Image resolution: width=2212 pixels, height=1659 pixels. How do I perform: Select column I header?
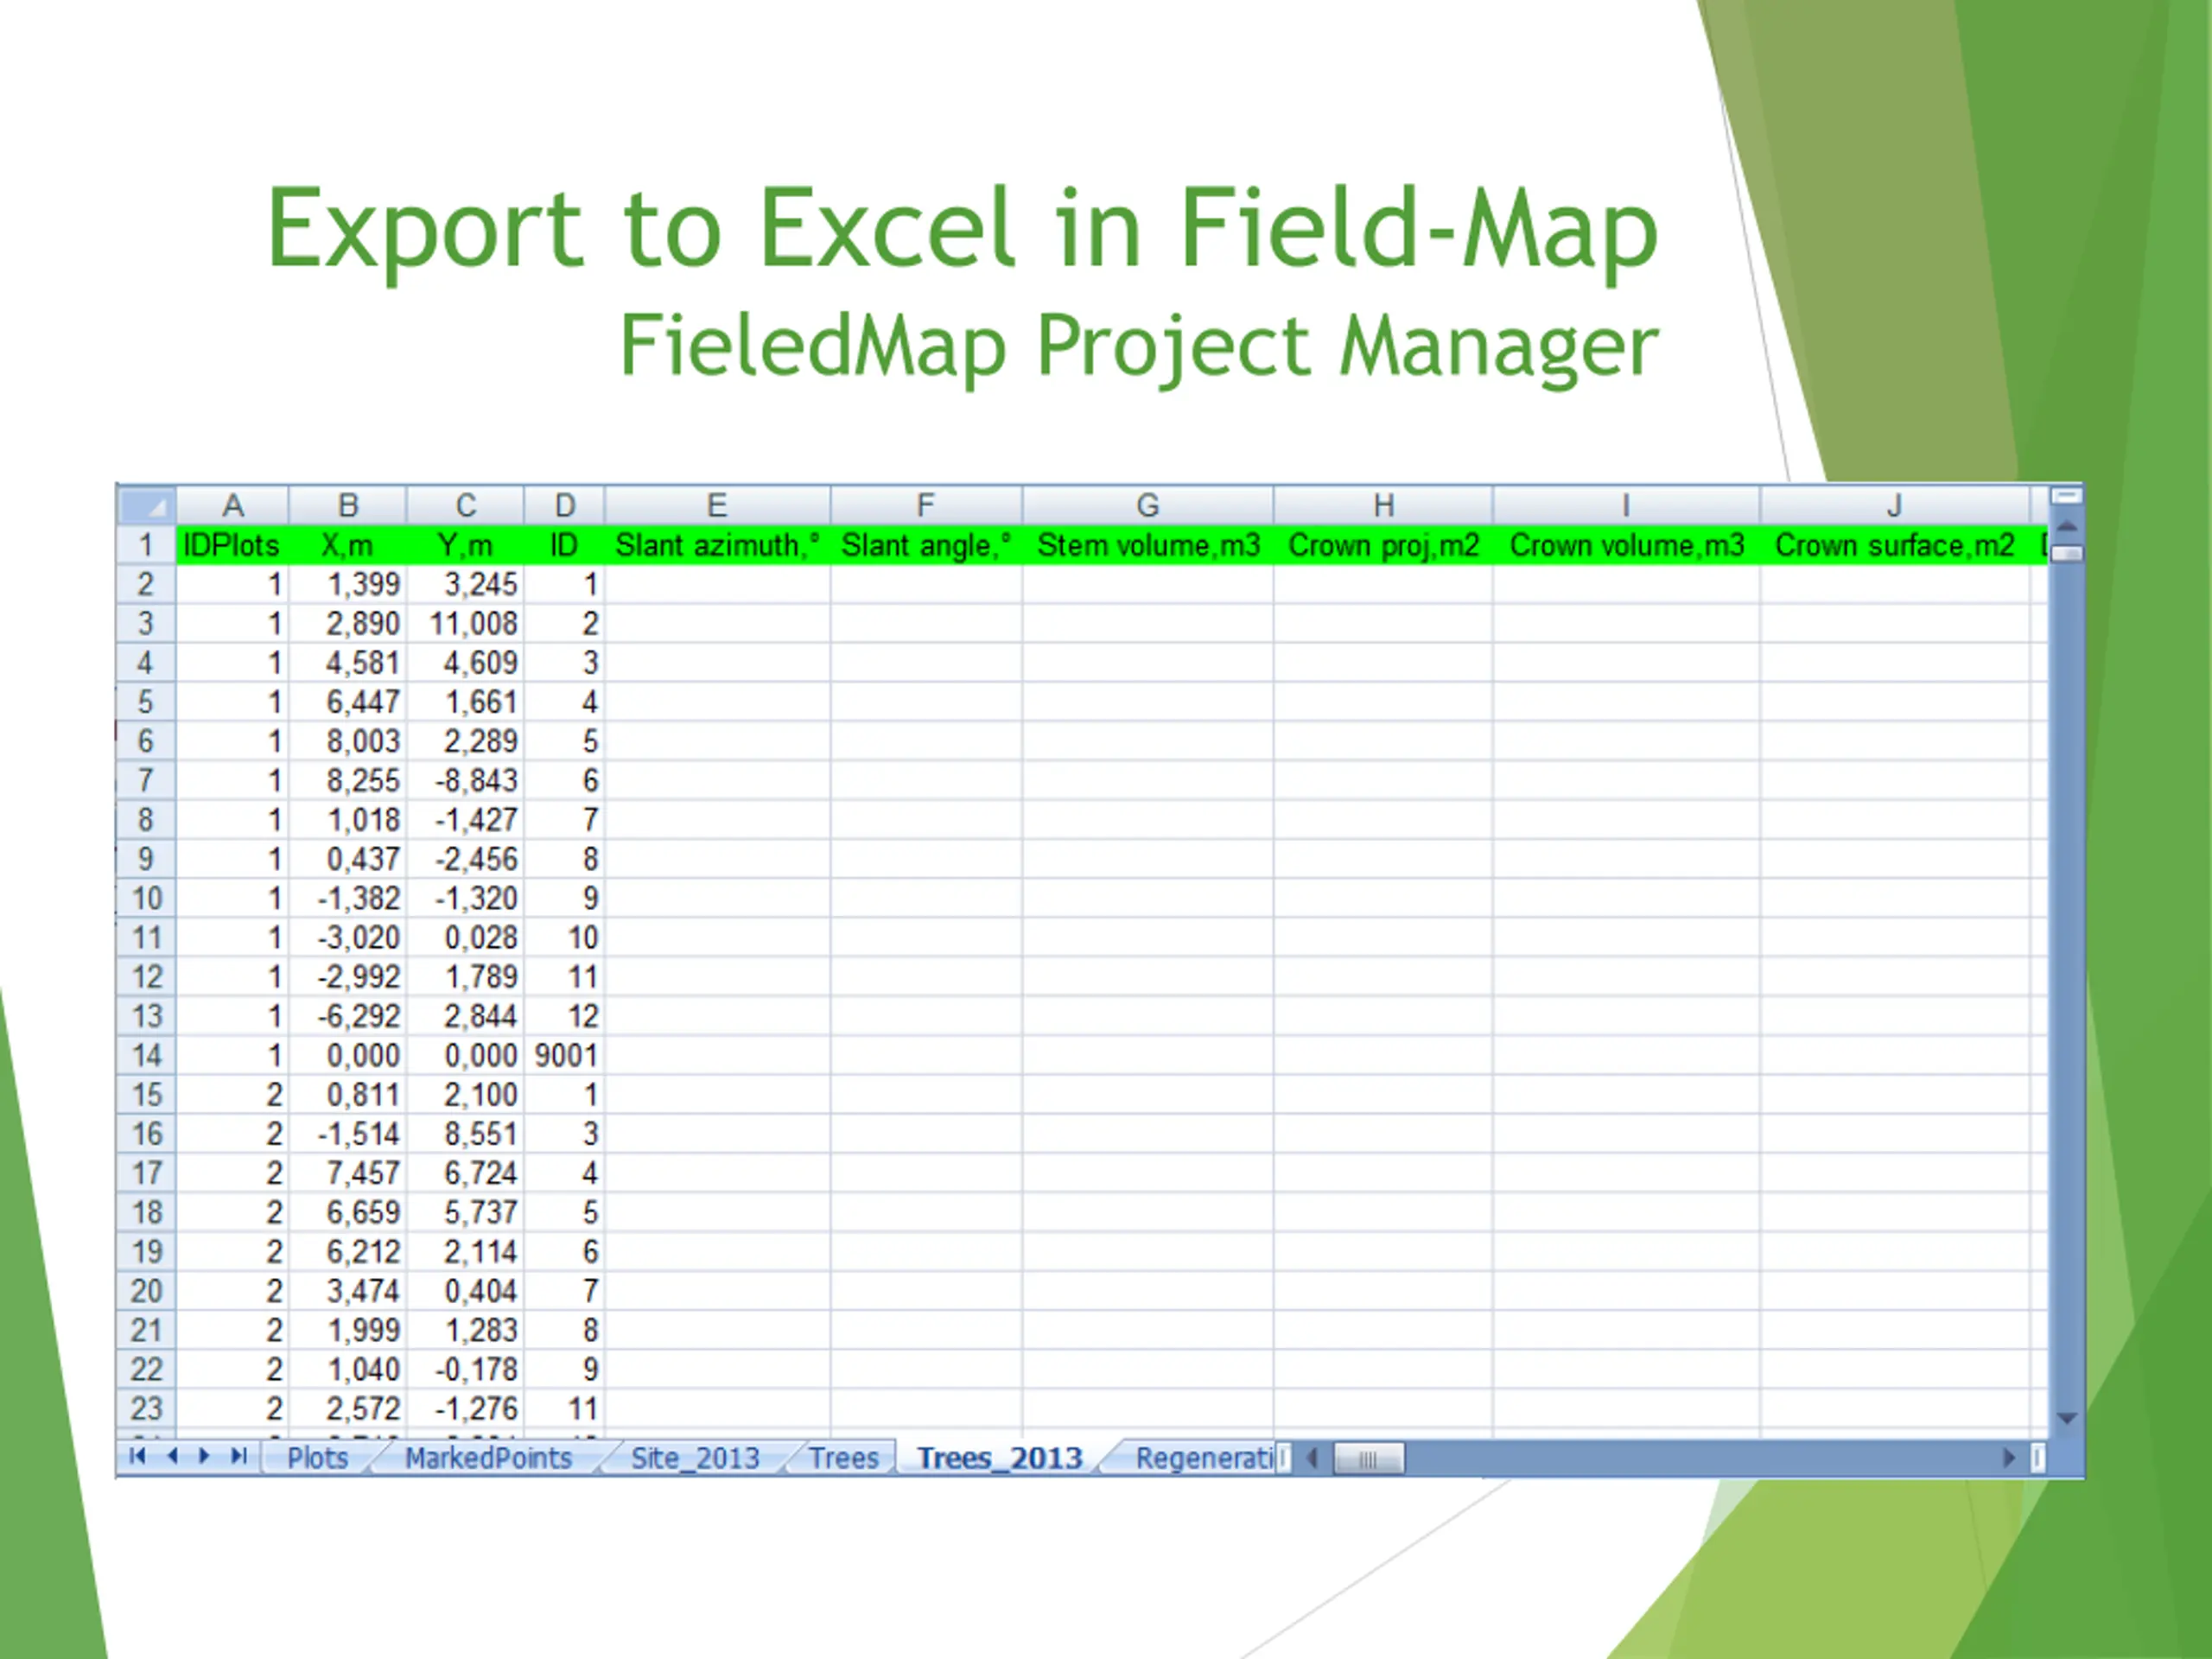pos(1627,505)
